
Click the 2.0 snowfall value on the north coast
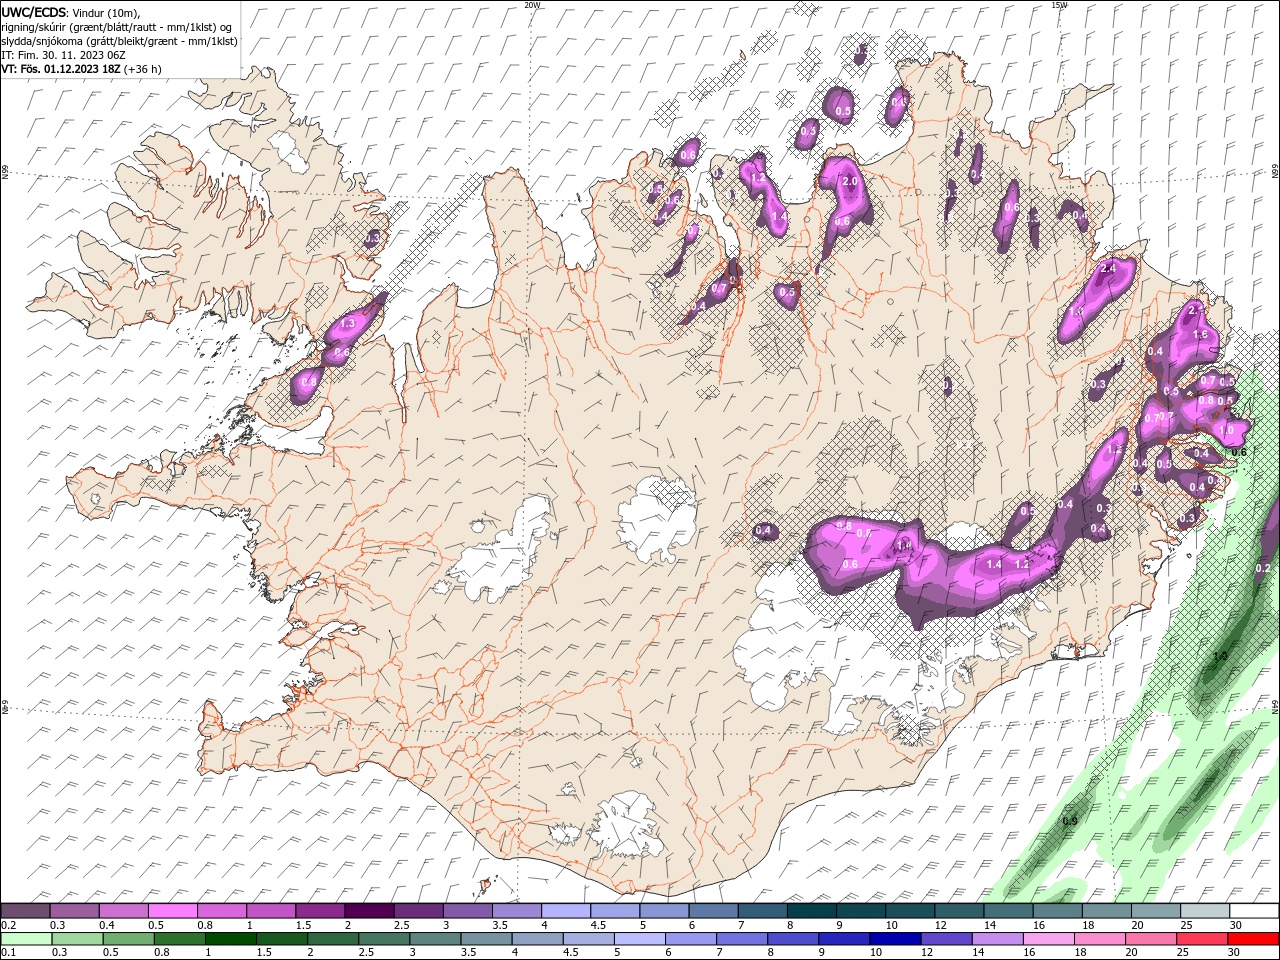pyautogui.click(x=851, y=182)
